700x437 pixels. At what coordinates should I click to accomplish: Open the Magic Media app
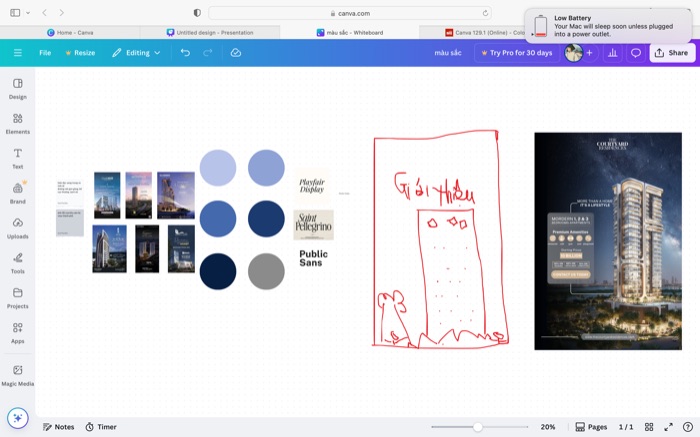click(x=17, y=375)
